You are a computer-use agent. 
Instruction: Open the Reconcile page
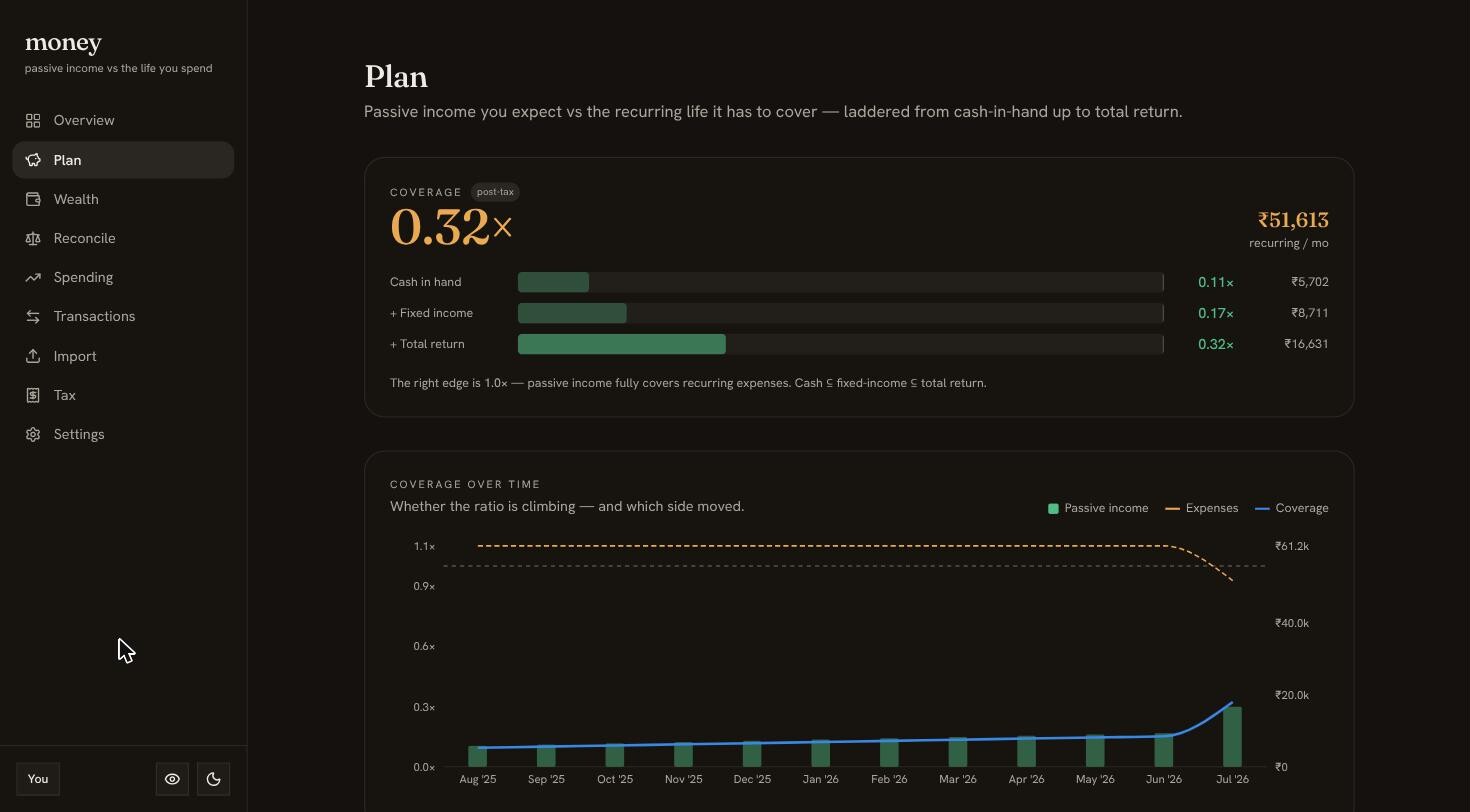click(123, 238)
